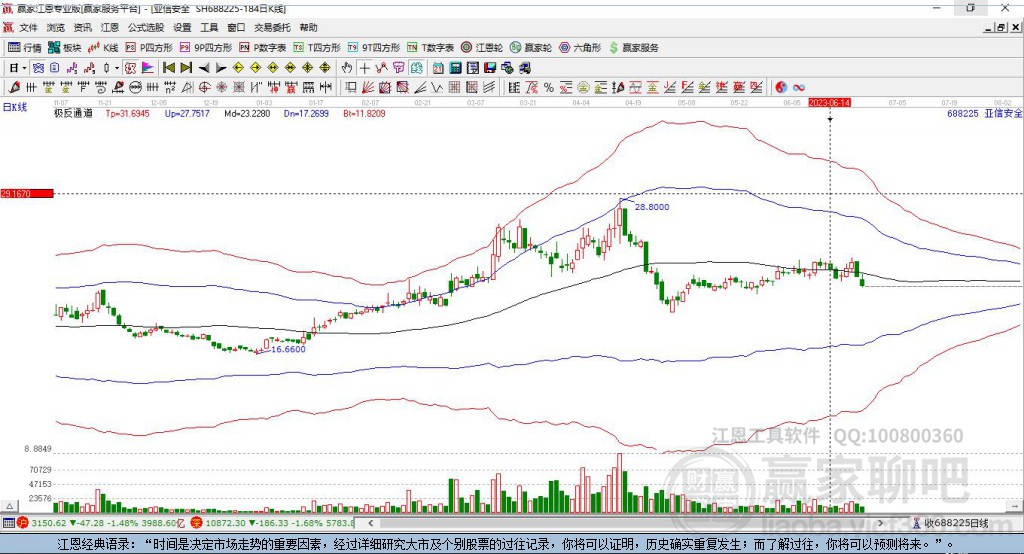Screen dimensions: 1024x554
Task: Open the T四方形 tool
Action: [317, 48]
